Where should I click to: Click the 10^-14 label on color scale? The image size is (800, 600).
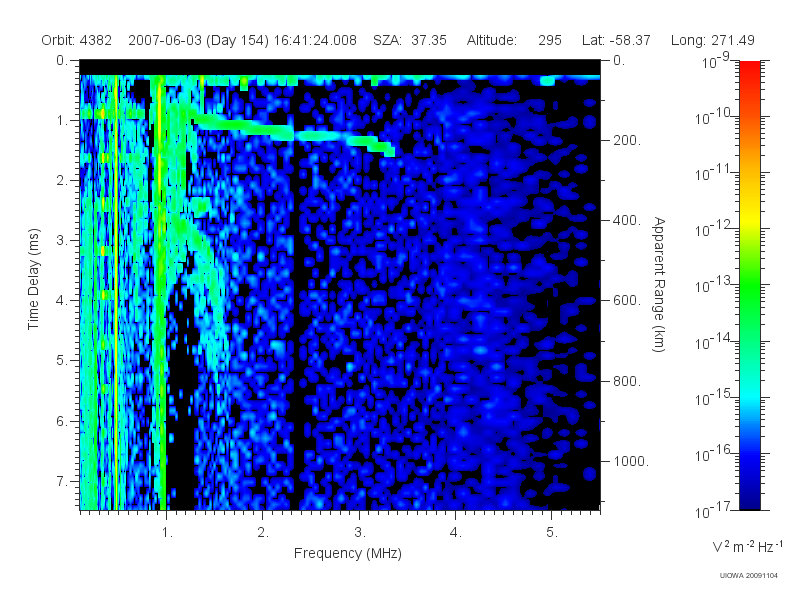pos(714,342)
